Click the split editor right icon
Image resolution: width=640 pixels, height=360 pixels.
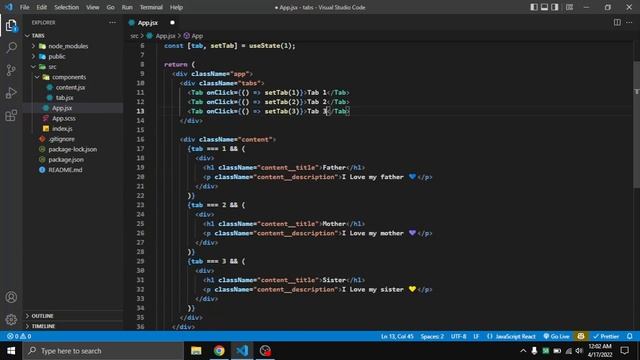click(617, 22)
